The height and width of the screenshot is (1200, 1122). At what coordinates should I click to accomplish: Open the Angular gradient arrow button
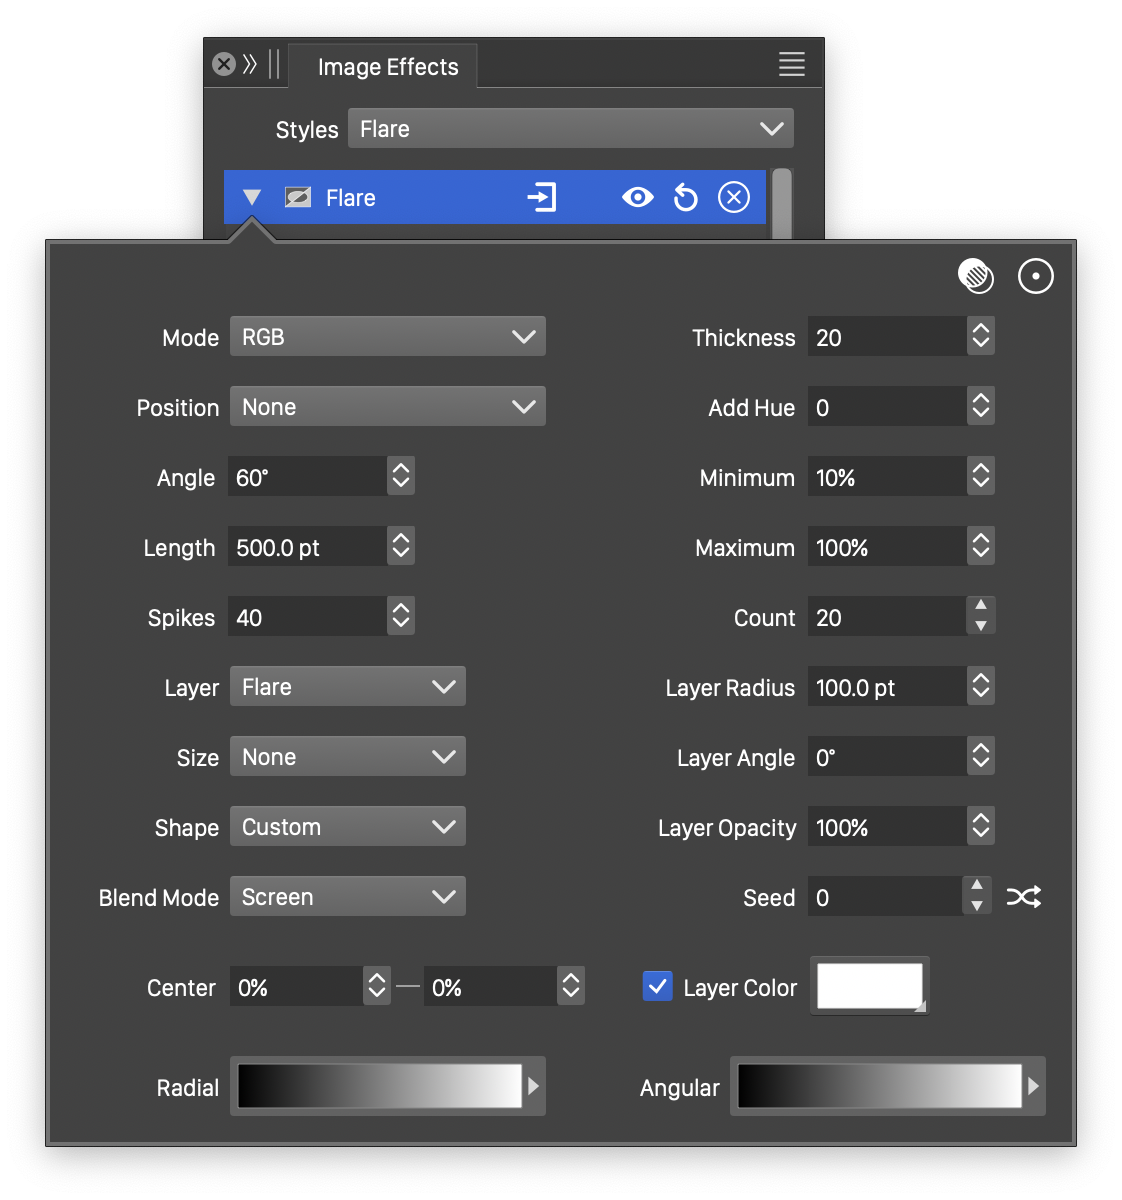tap(1033, 1086)
